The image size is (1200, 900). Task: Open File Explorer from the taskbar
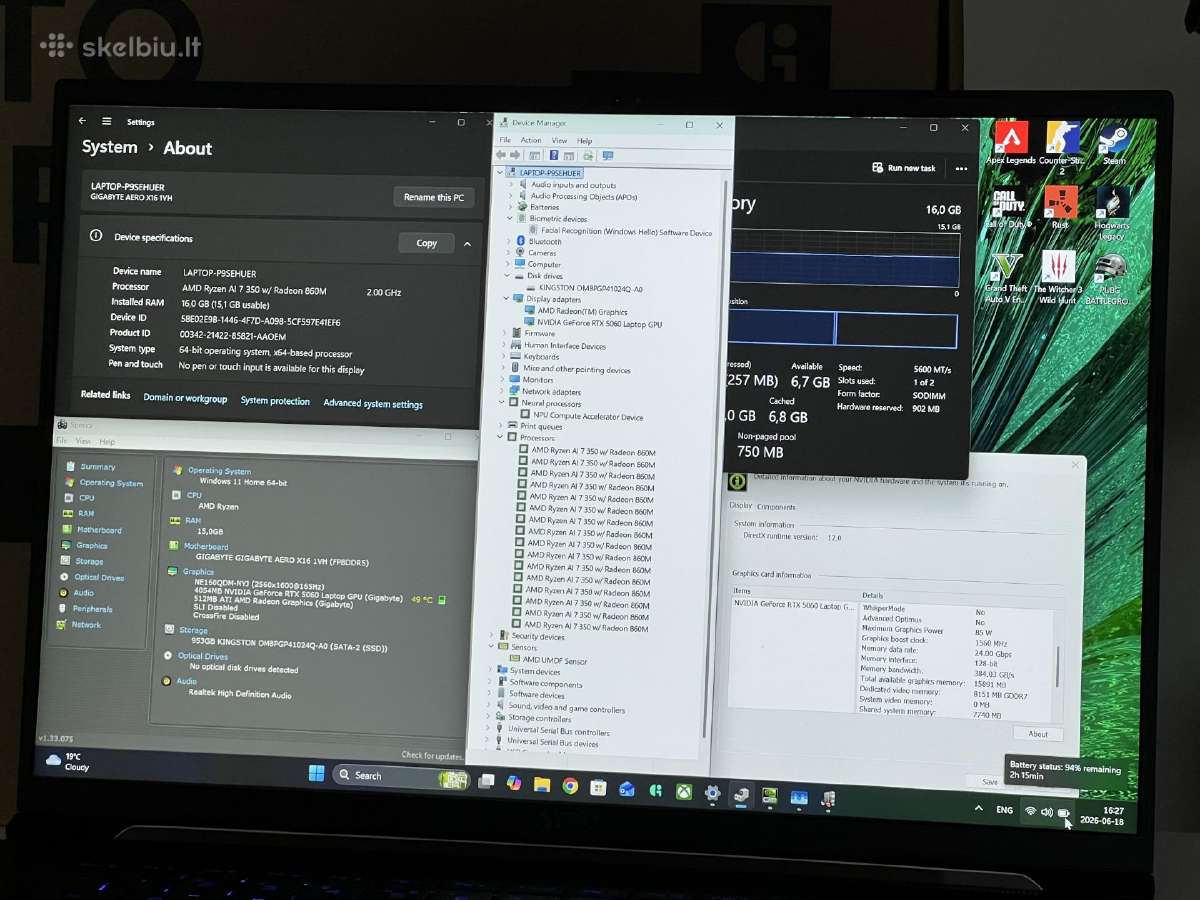click(541, 784)
